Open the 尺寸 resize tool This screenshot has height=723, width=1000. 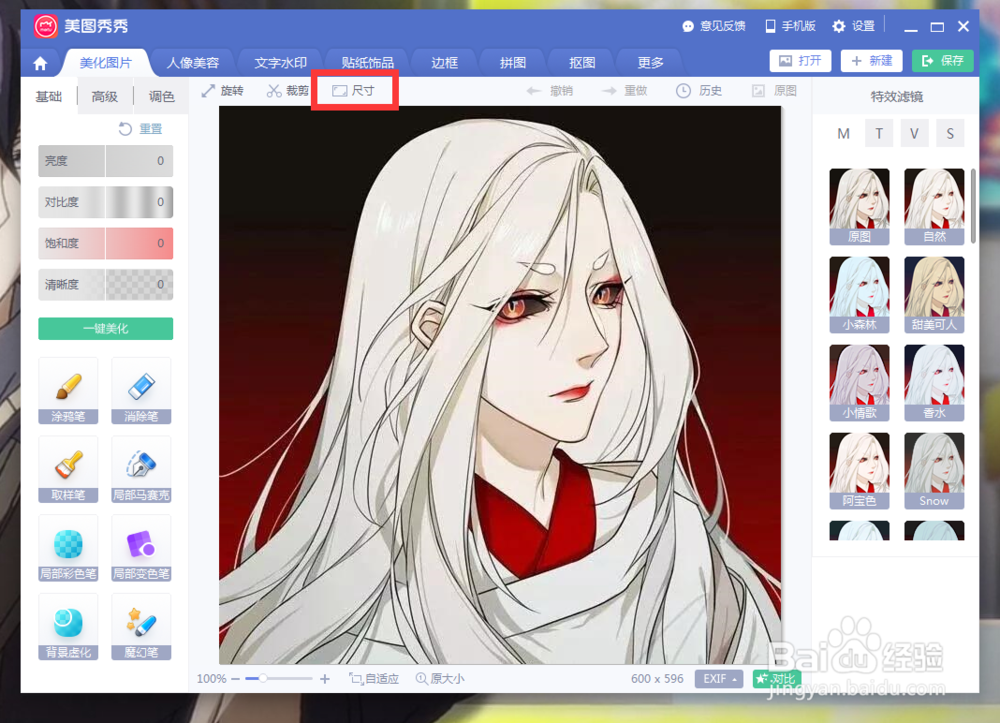tap(354, 91)
